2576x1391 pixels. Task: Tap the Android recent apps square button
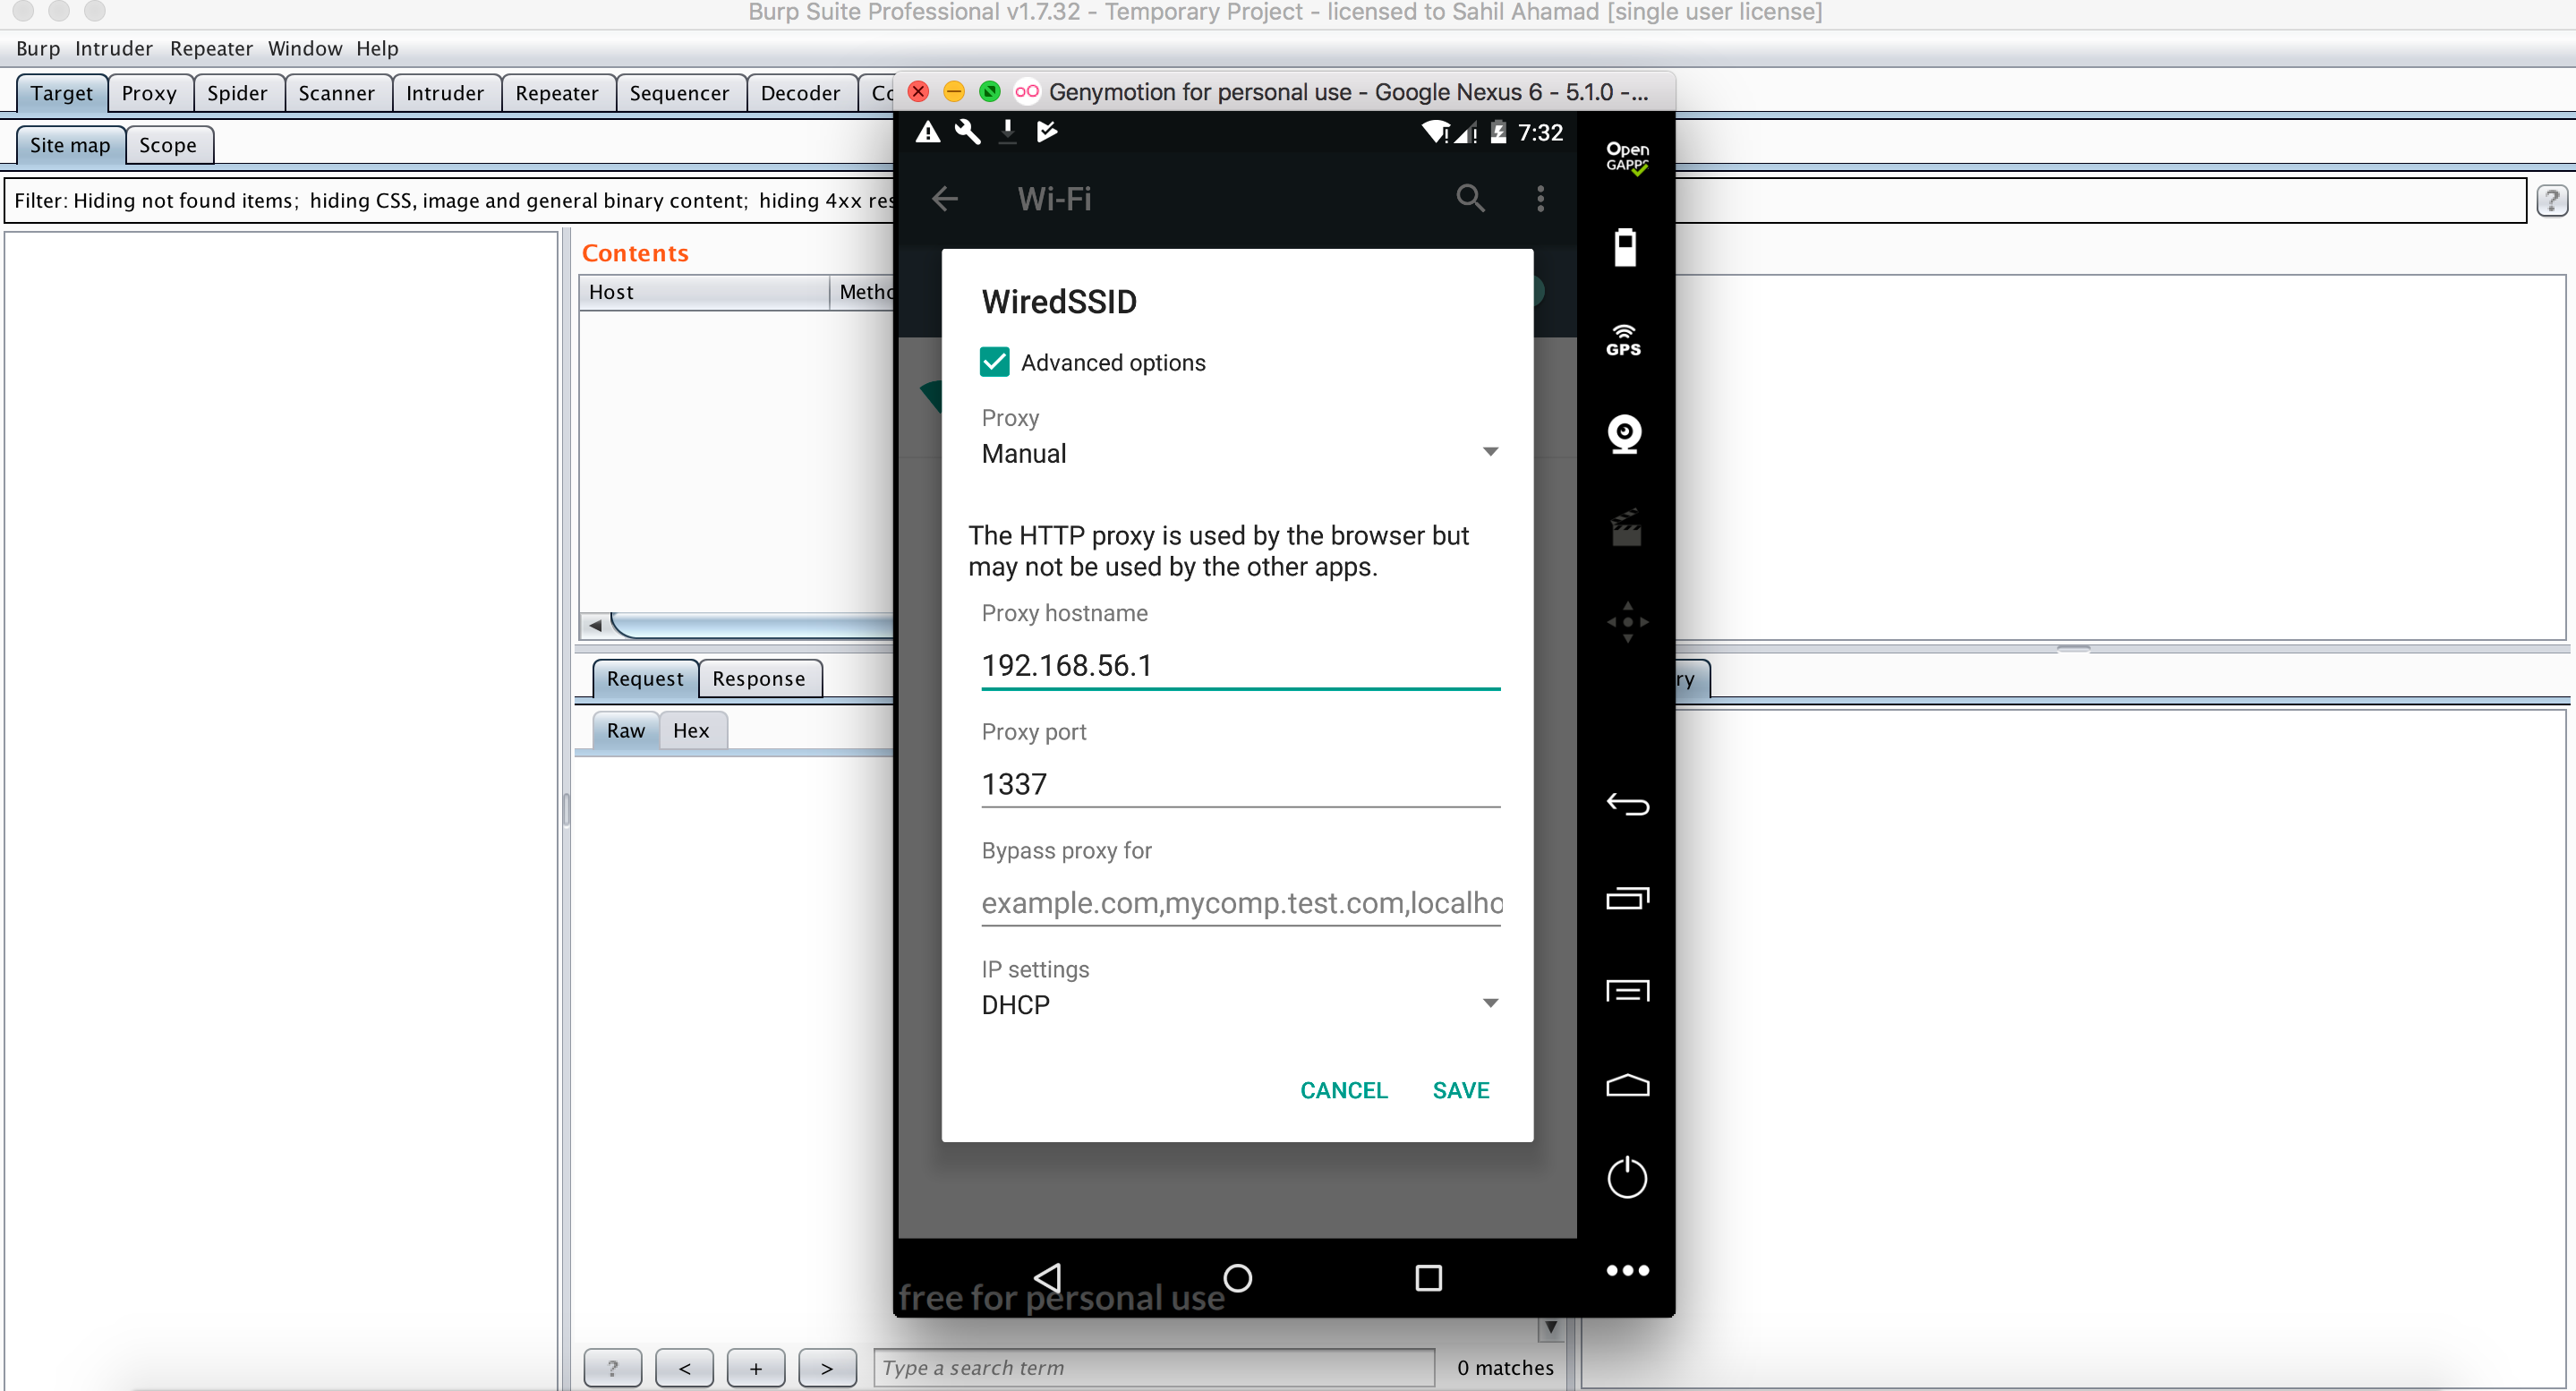(1428, 1277)
